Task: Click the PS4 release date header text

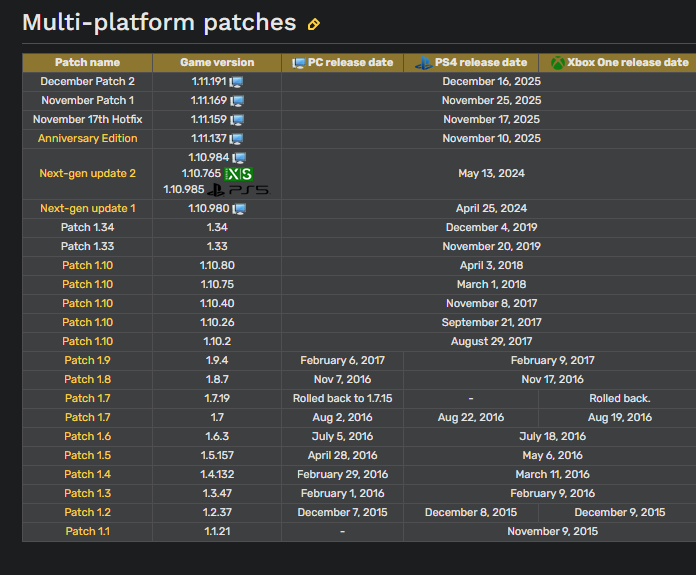Action: point(481,63)
